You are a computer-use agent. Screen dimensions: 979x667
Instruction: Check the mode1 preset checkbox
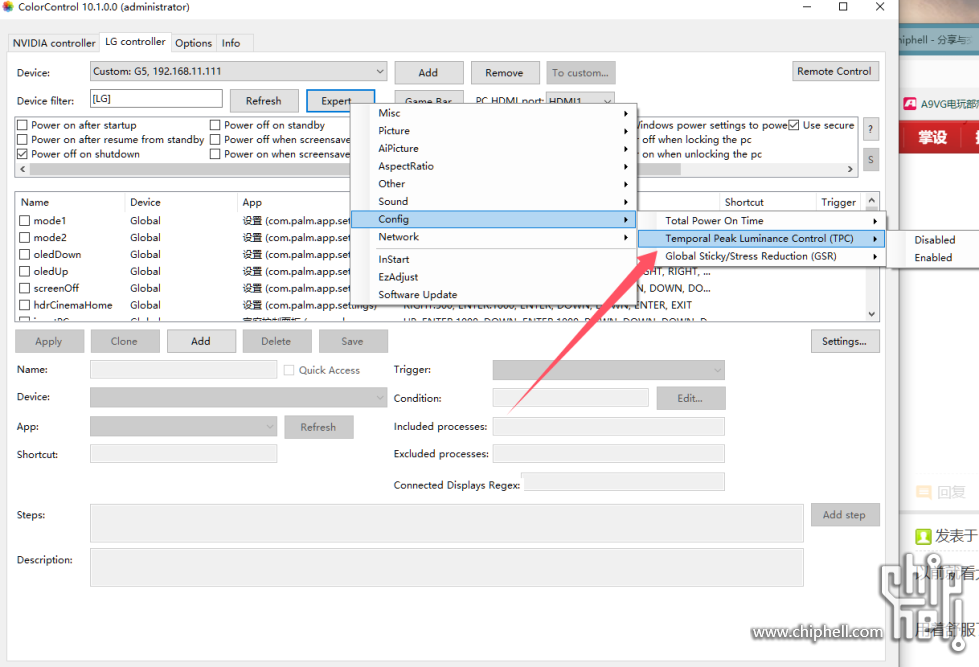click(x=25, y=220)
